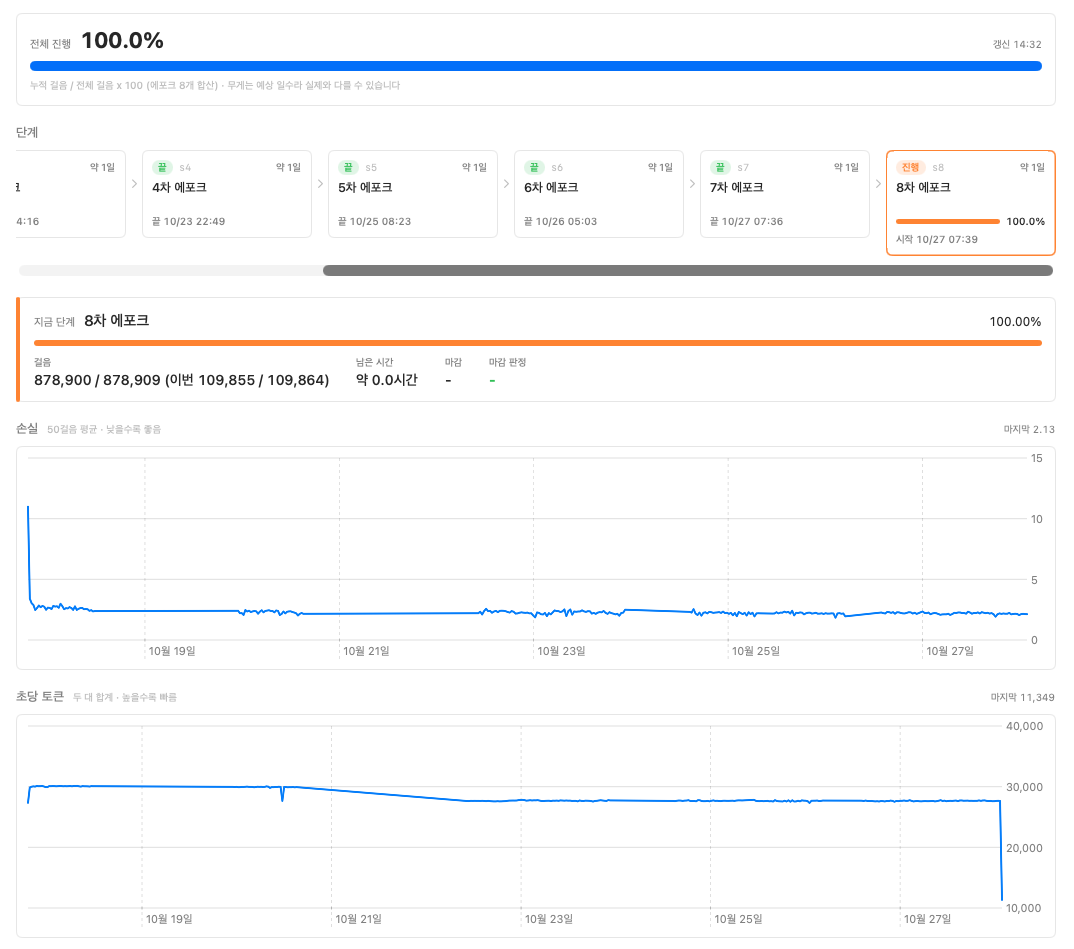Click the 손실 chart title
Viewport: 1074px width, 949px height.
(27, 429)
